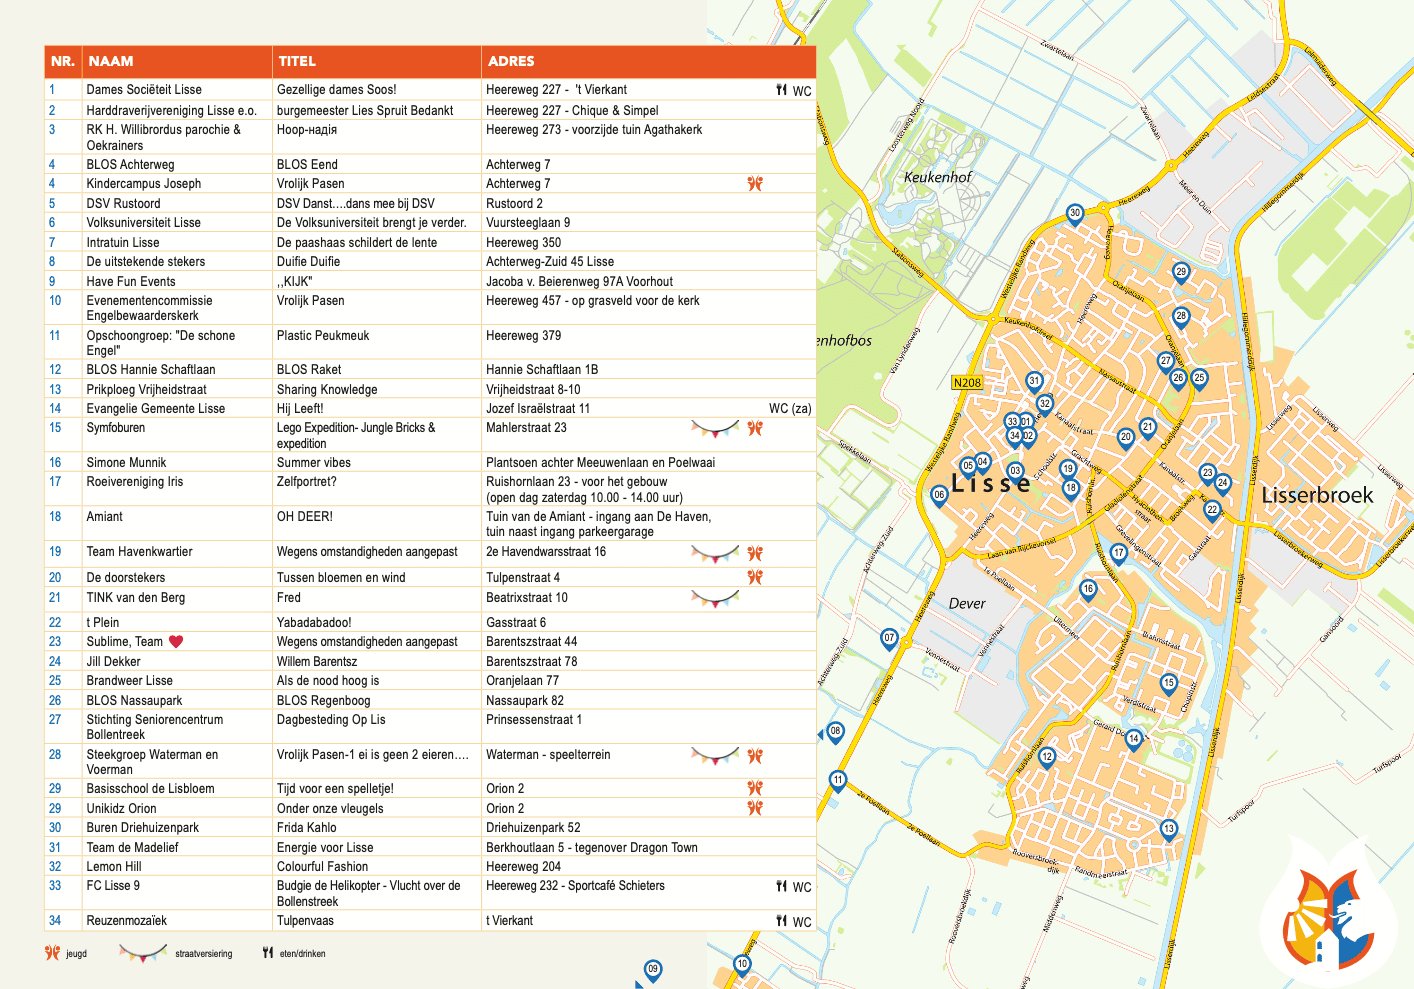Viewport: 1414px width, 989px height.
Task: Click jeugd icon in De doorstekers row
Action: click(x=755, y=577)
